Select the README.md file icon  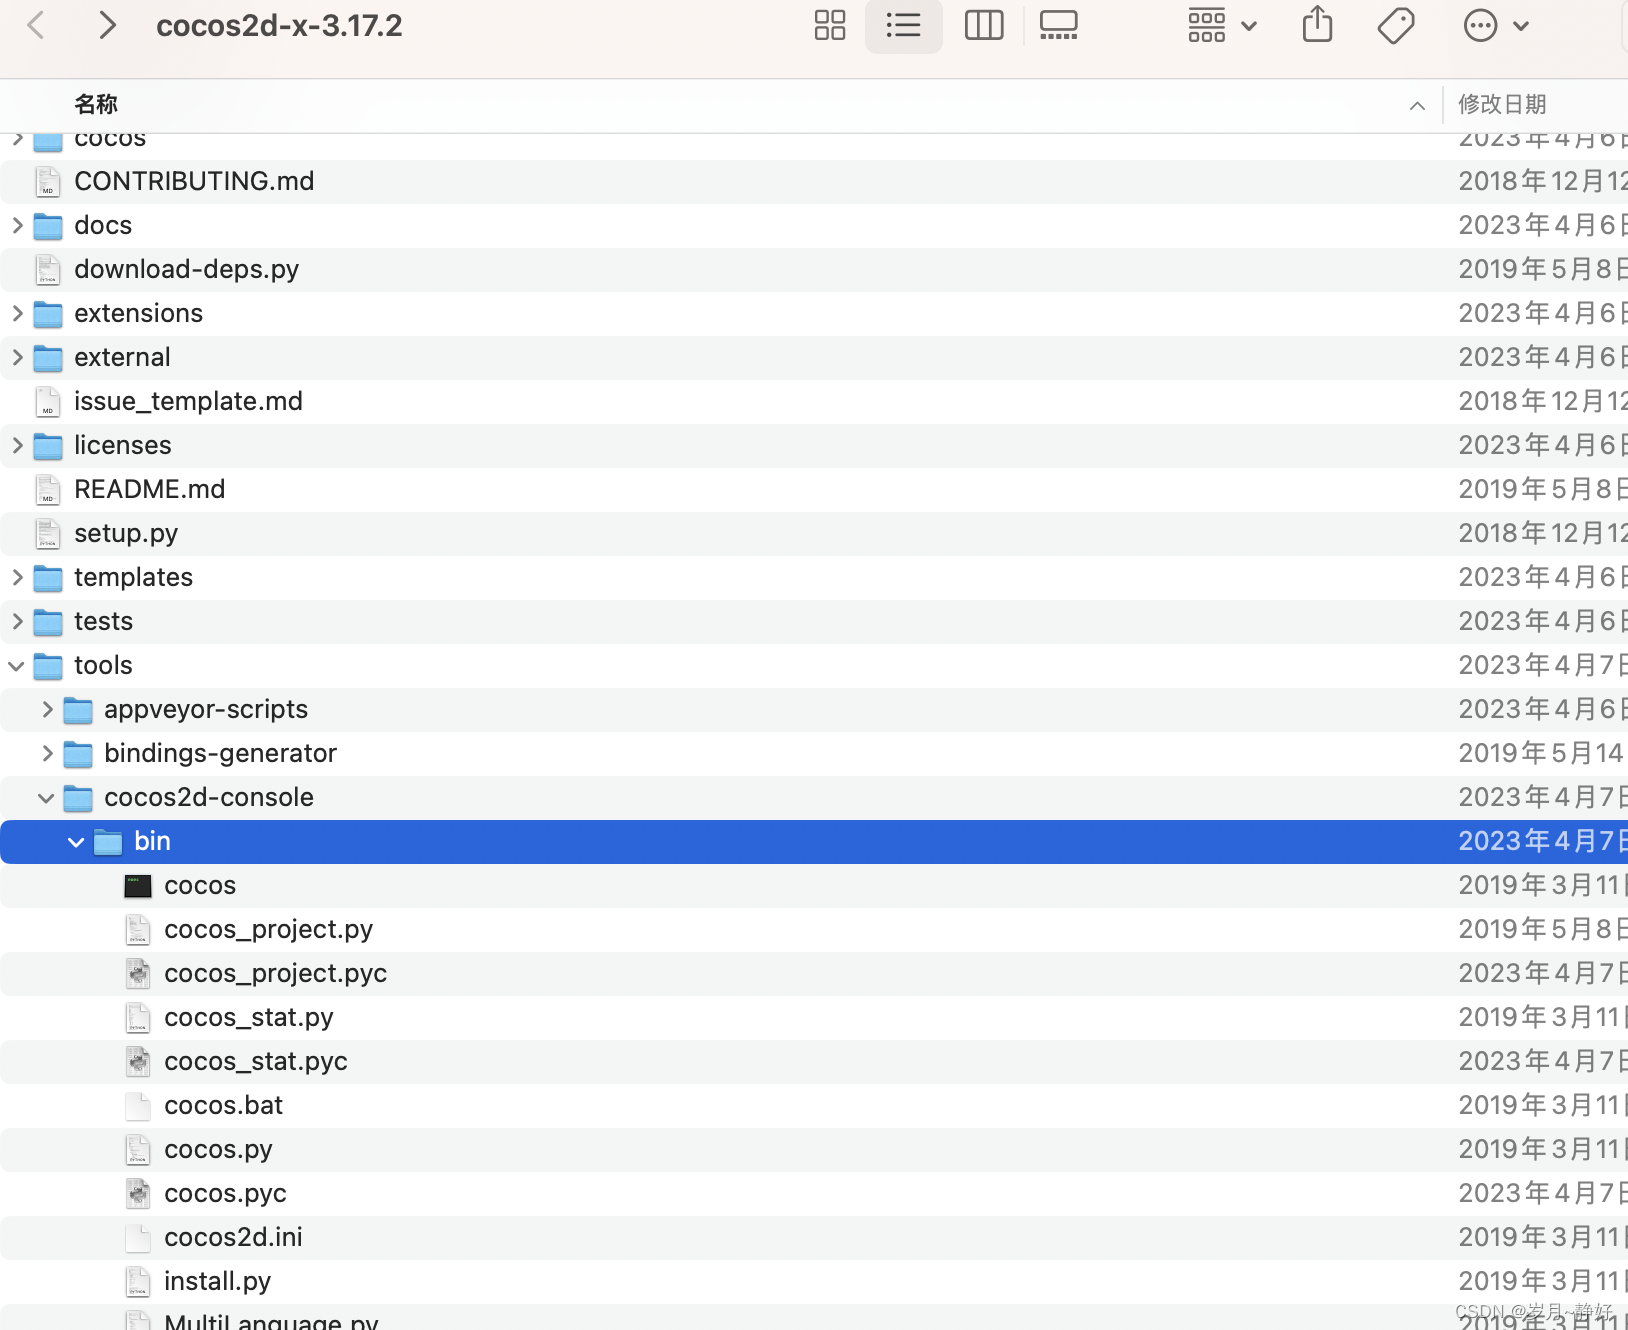tap(48, 489)
